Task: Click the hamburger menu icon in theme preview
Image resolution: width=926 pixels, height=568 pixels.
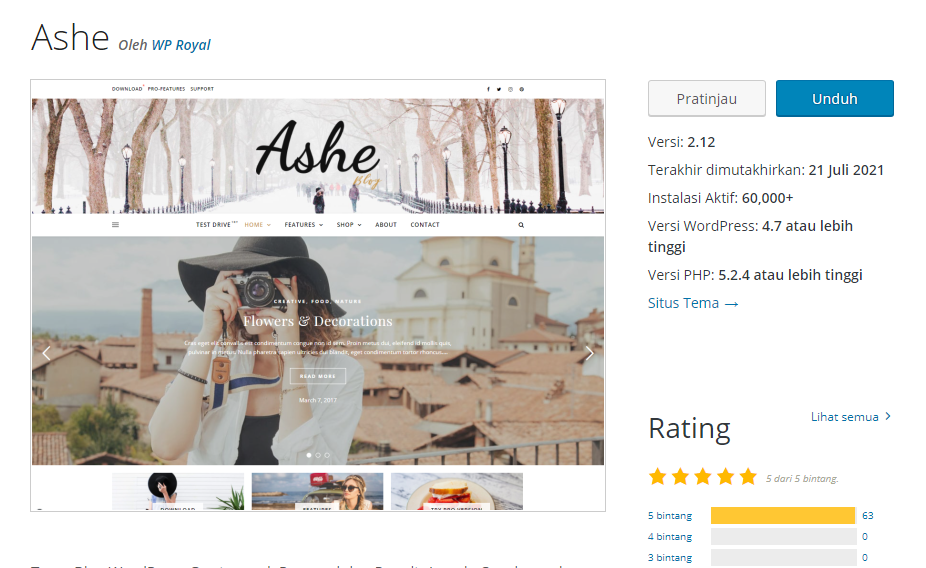Action: point(115,225)
